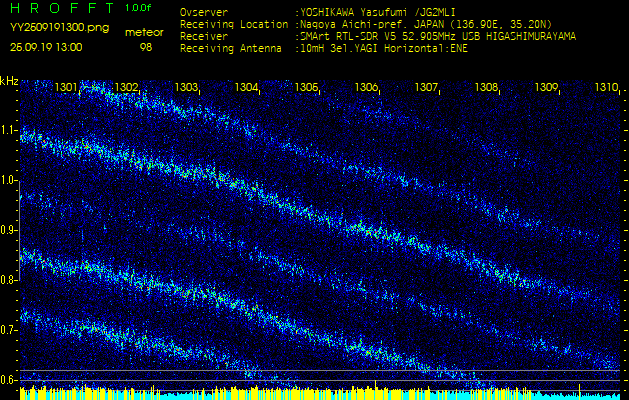This screenshot has height=400, width=629.
Task: Click the HROFFT title text
Action: [x=62, y=8]
